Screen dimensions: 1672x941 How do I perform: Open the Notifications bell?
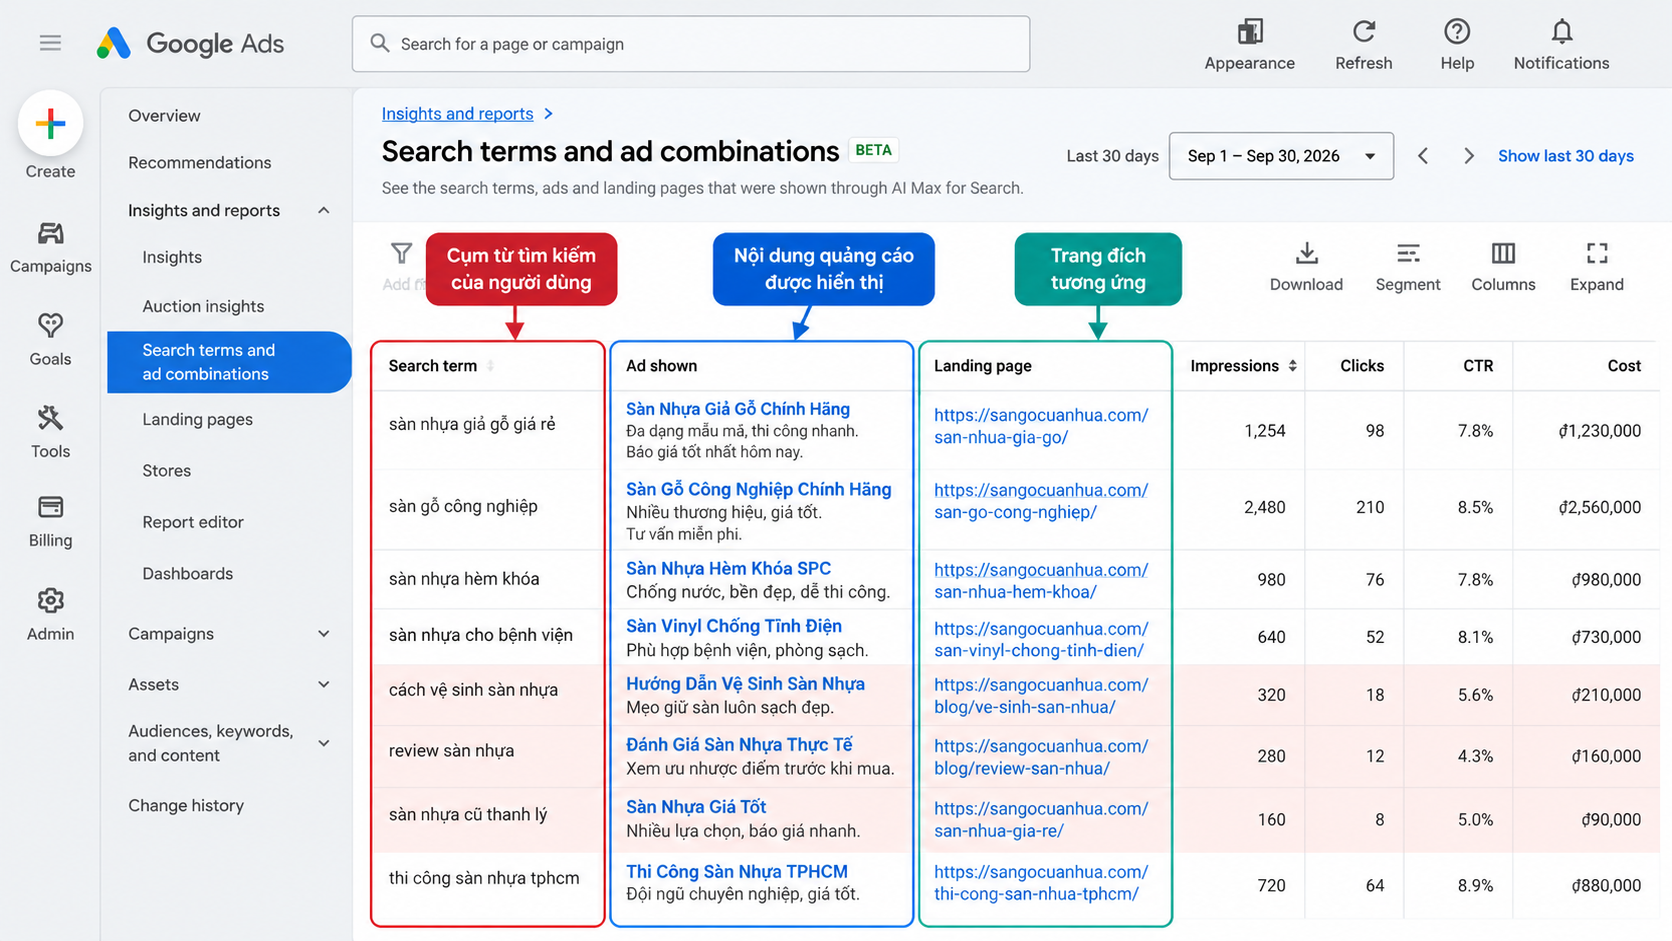[1561, 45]
